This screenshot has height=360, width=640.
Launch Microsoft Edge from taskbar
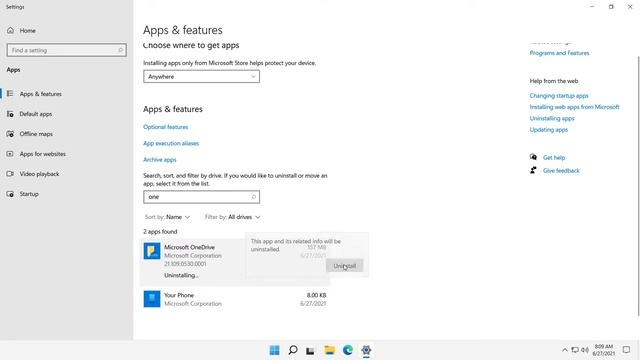coord(348,350)
